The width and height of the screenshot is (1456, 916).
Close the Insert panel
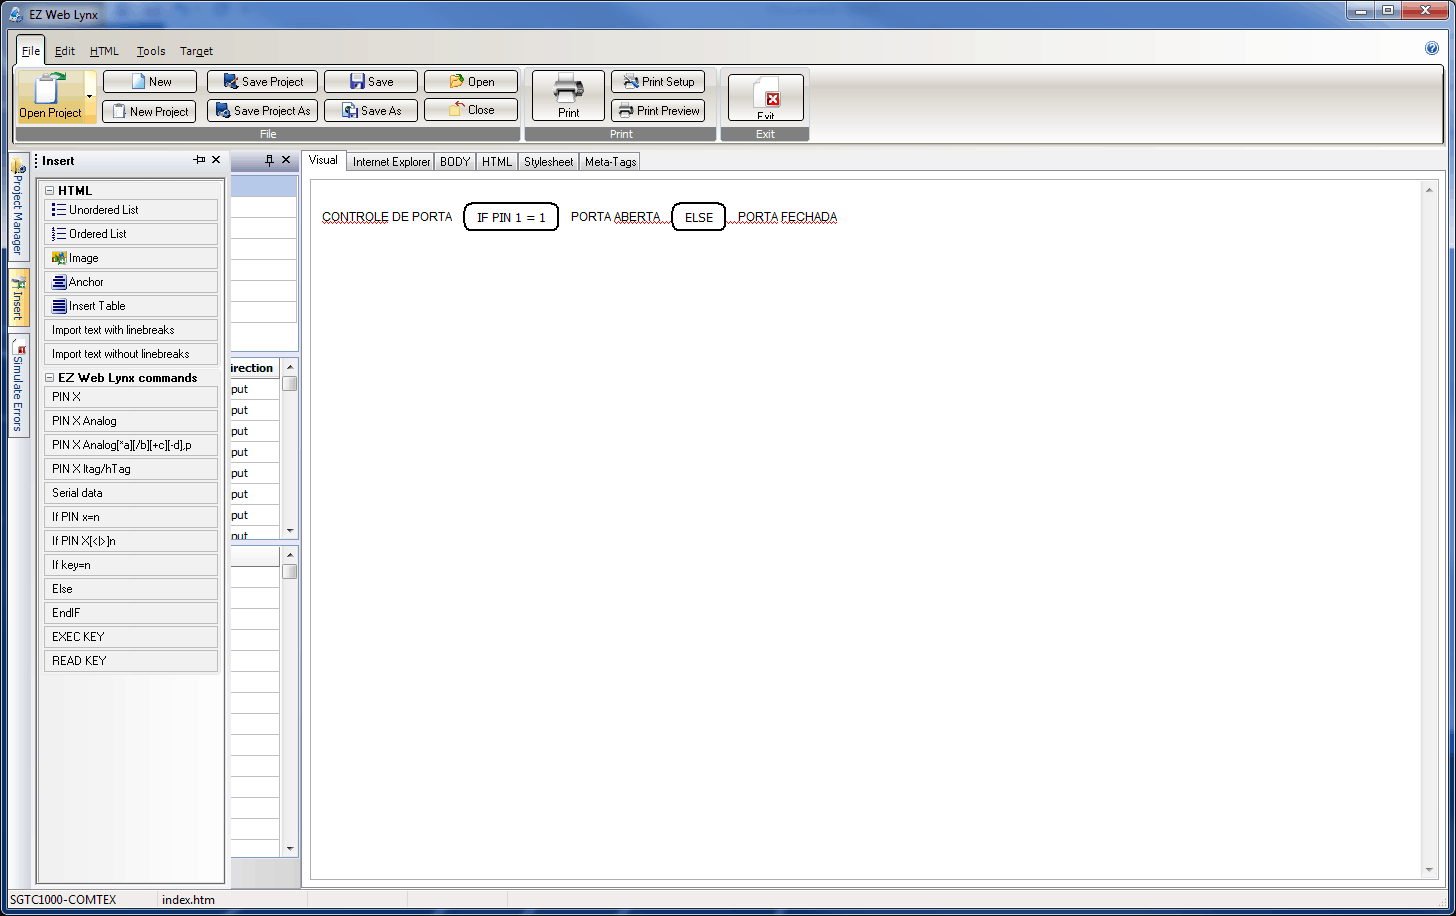click(x=216, y=160)
